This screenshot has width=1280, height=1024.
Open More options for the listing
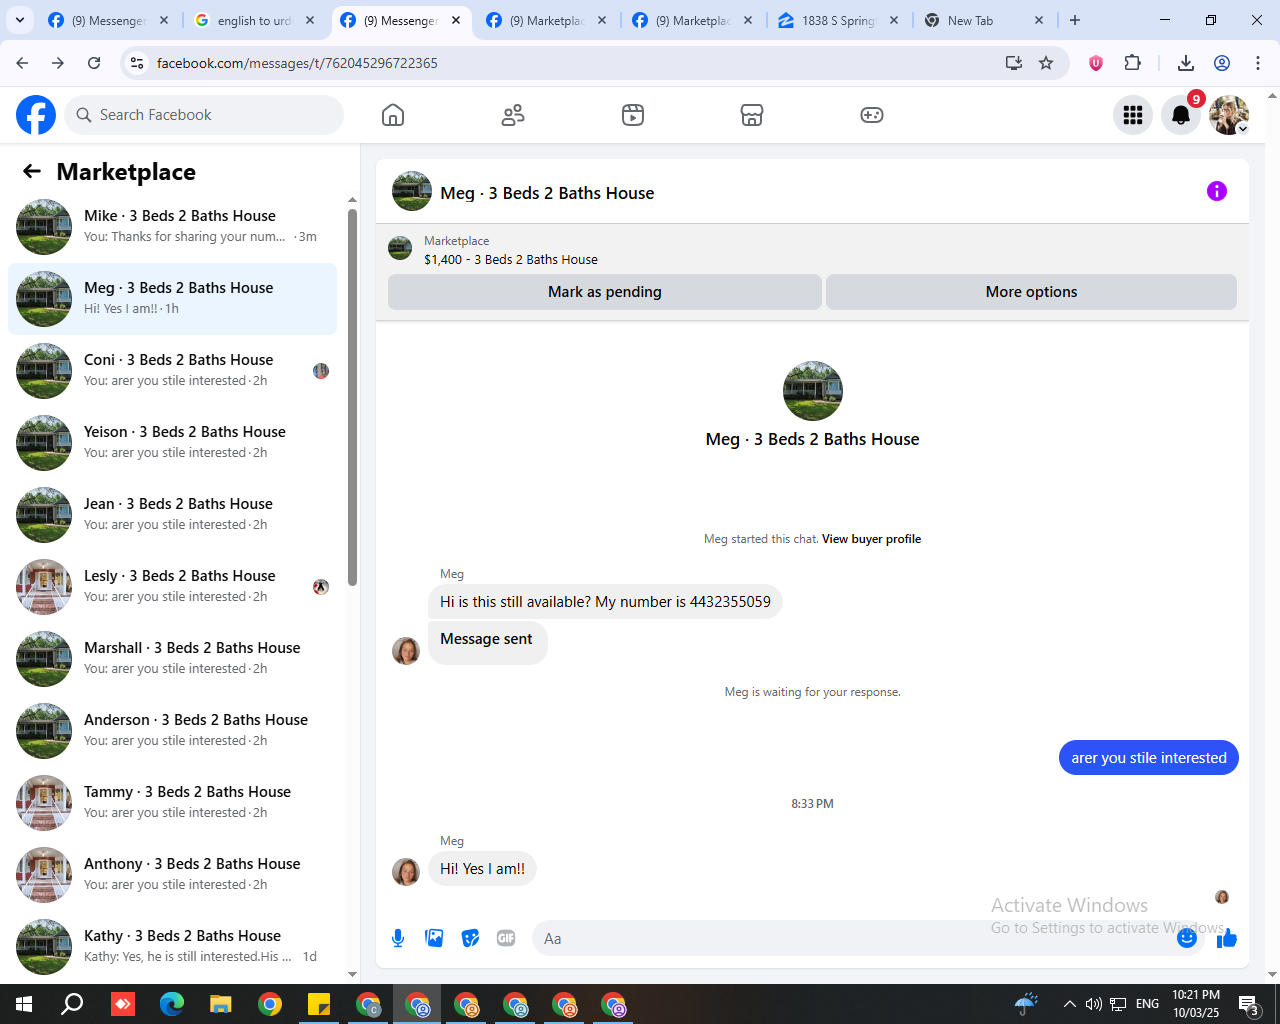pyautogui.click(x=1031, y=292)
